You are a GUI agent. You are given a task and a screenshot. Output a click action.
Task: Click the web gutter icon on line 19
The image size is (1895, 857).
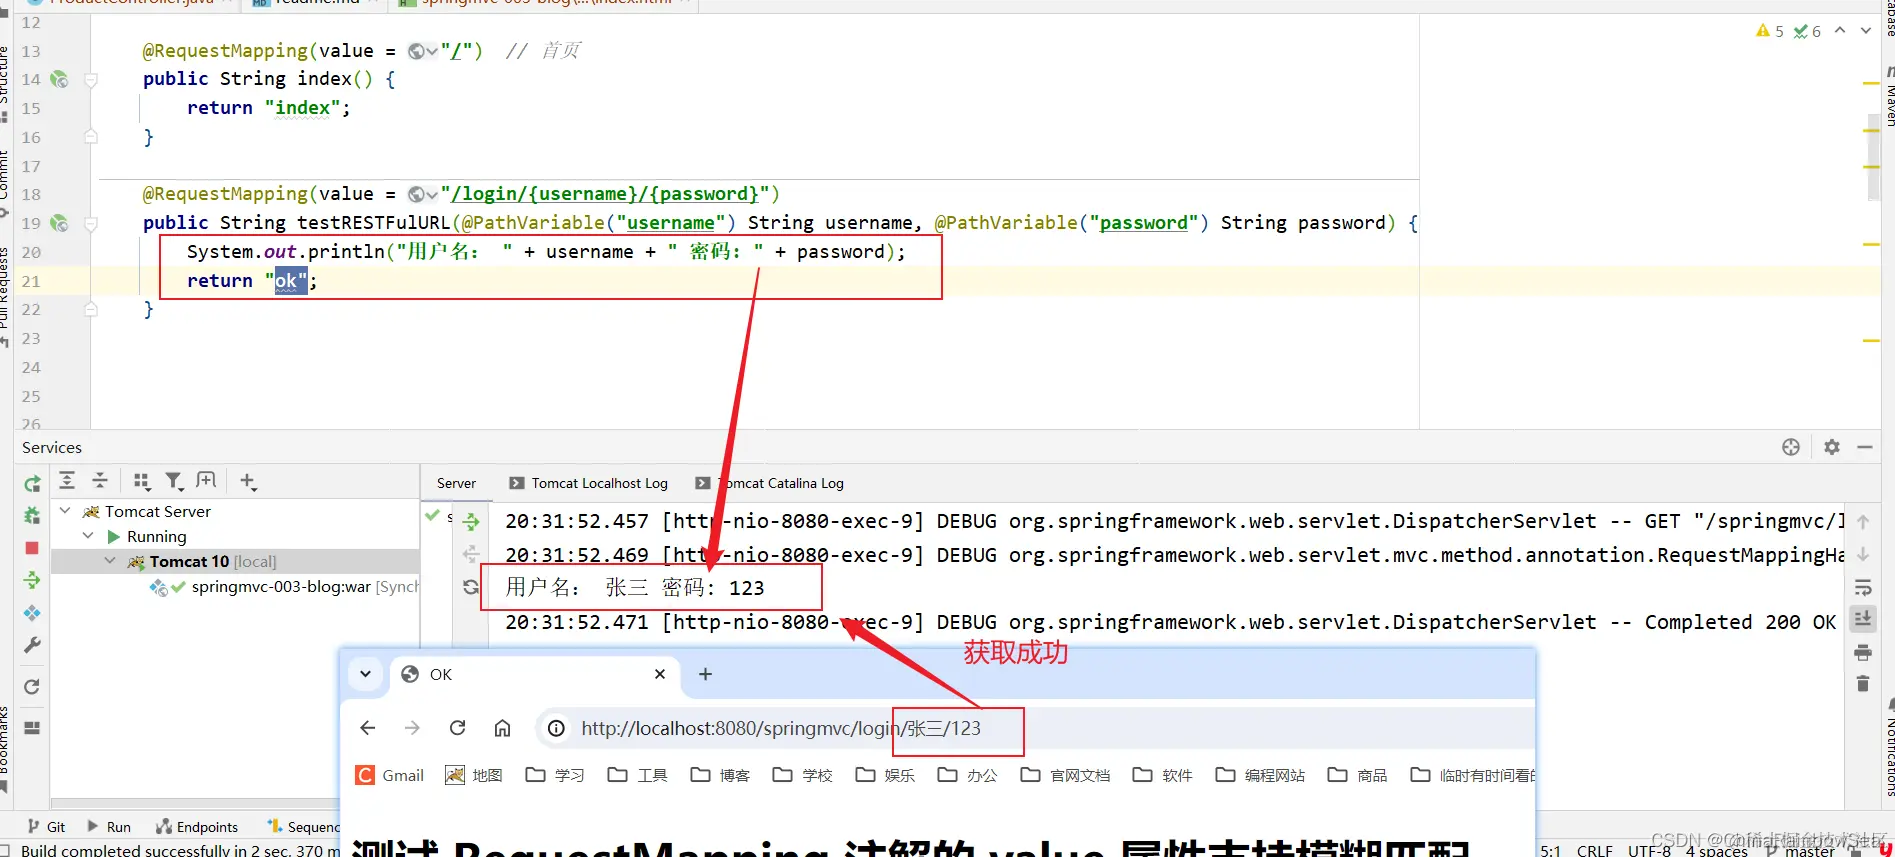pyautogui.click(x=59, y=223)
